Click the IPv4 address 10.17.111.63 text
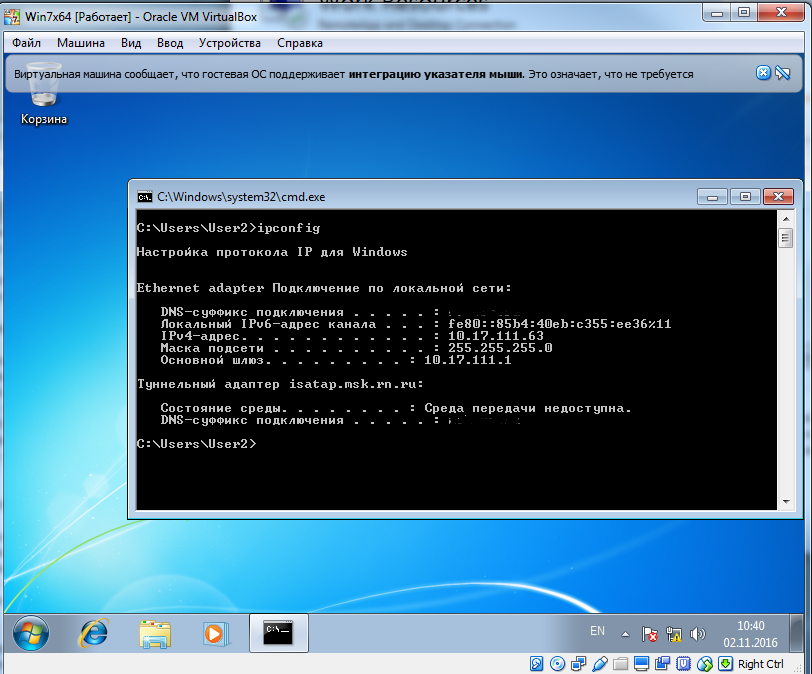 coord(496,336)
